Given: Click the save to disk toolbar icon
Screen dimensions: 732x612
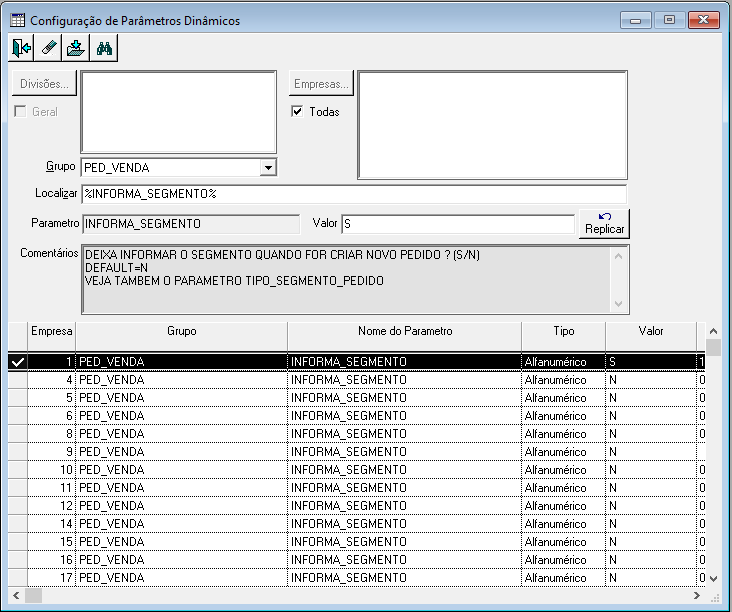Looking at the screenshot, I should [76, 48].
